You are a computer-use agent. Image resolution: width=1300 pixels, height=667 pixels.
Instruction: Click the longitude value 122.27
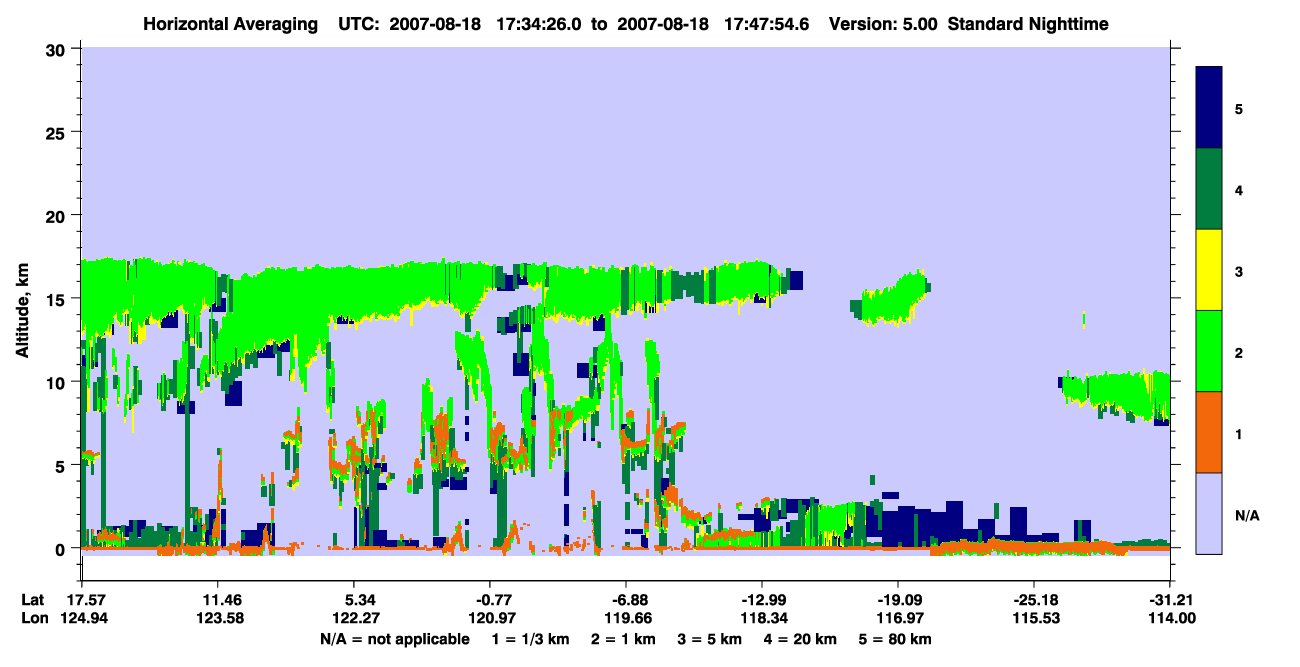[354, 618]
